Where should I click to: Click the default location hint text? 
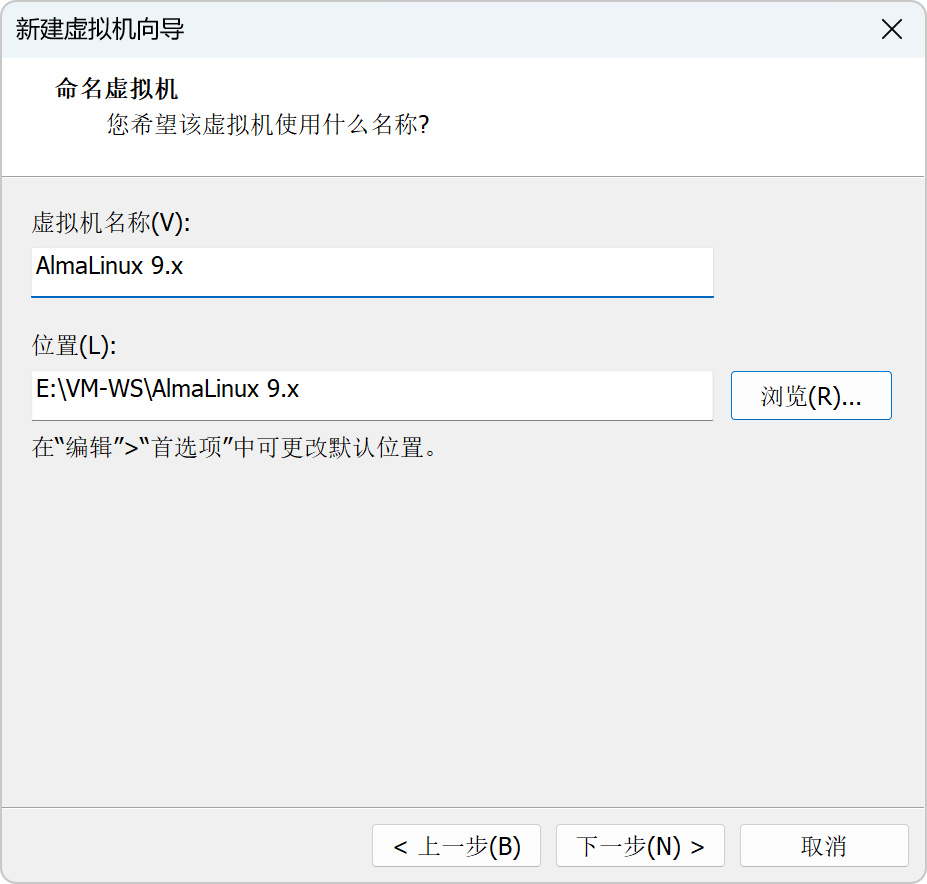point(235,448)
